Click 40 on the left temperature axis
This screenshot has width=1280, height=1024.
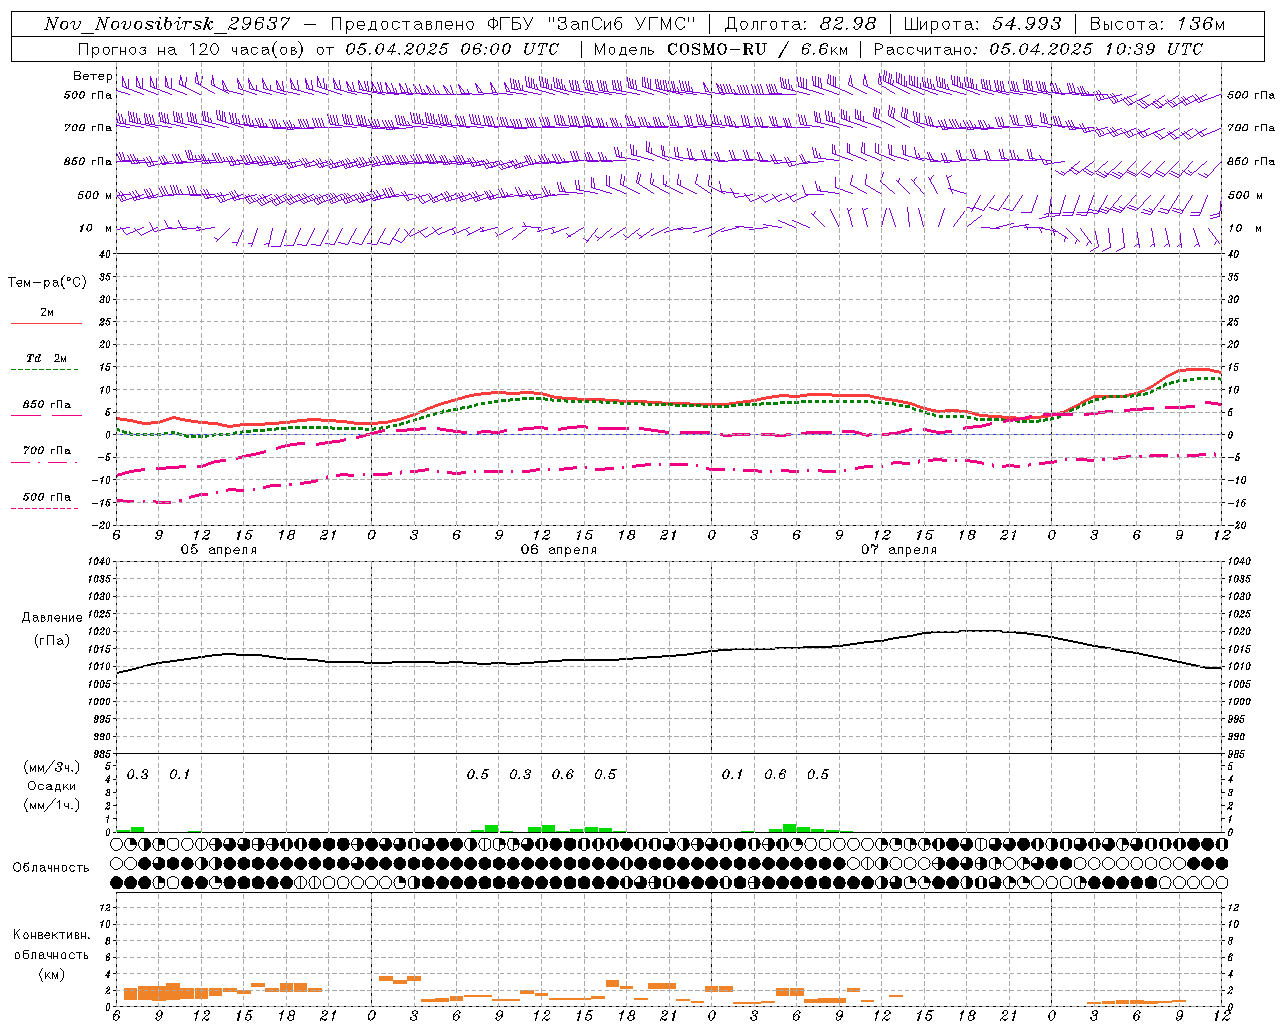point(104,254)
